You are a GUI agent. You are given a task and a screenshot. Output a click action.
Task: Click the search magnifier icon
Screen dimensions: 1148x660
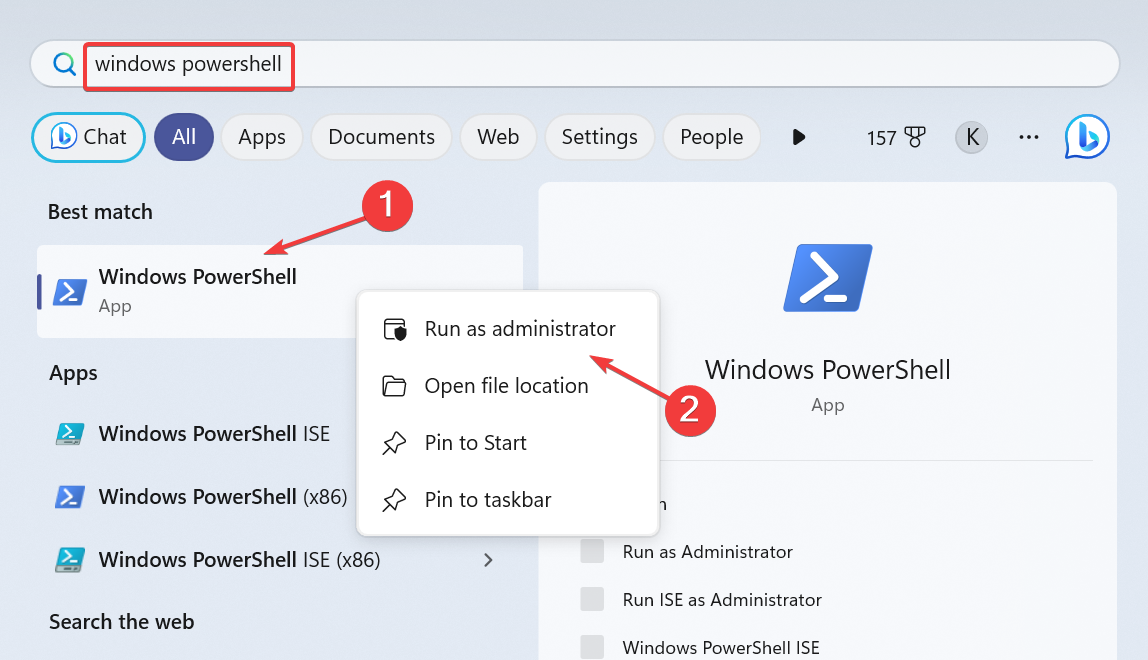[x=64, y=63]
